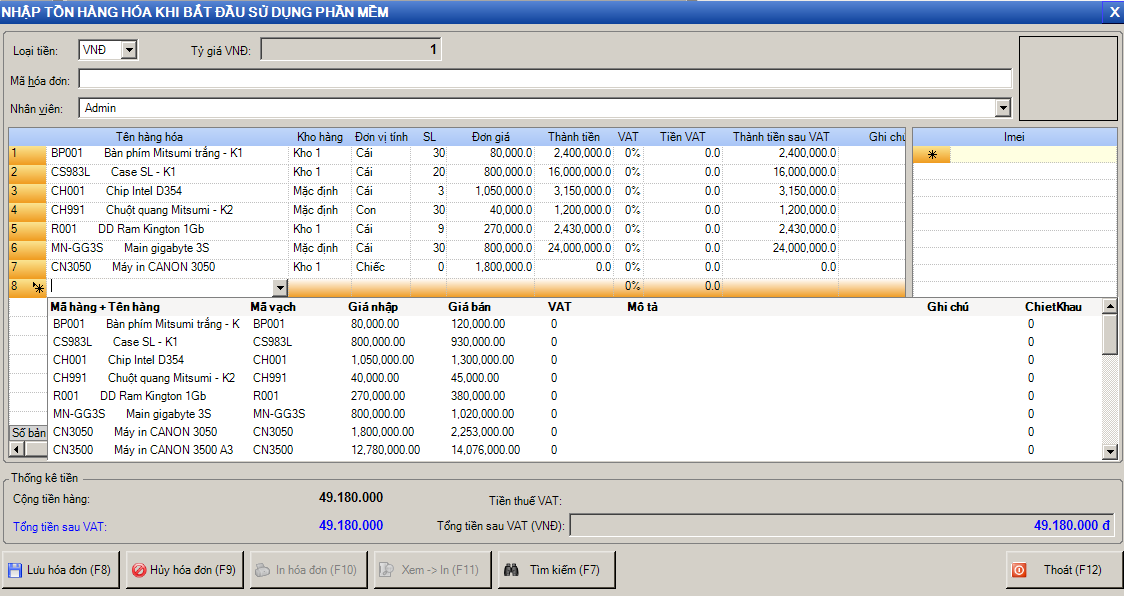
Task: Click the Tên hàng hóa column header
Action: point(149,137)
